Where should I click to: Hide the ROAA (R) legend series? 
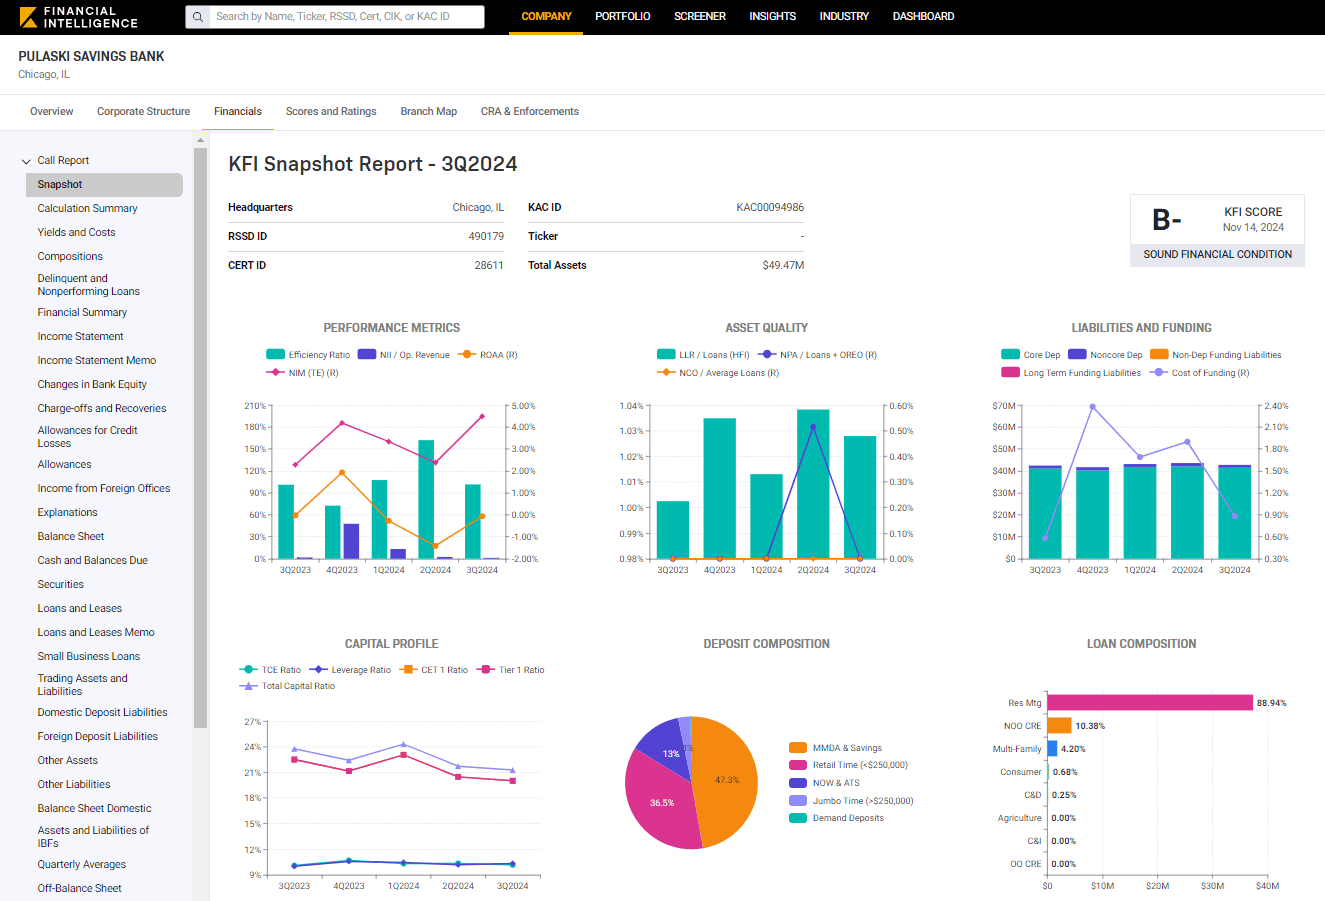467,355
